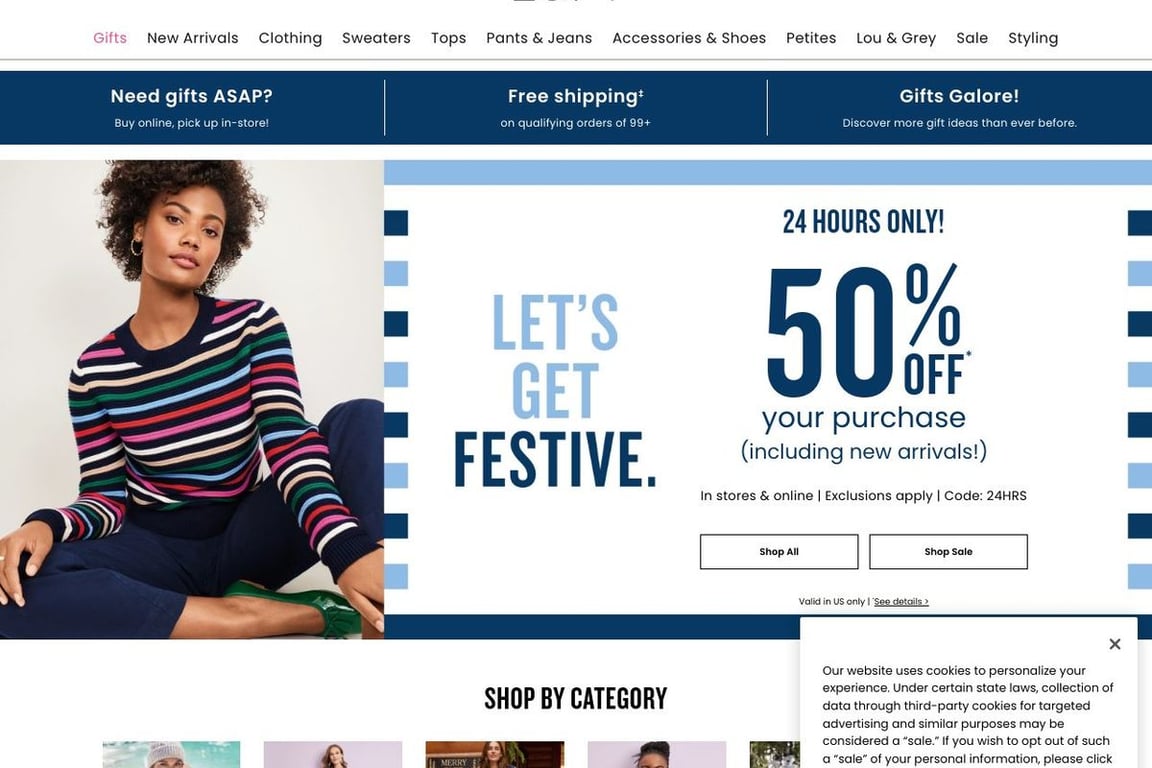Visit the Petites section

(811, 38)
